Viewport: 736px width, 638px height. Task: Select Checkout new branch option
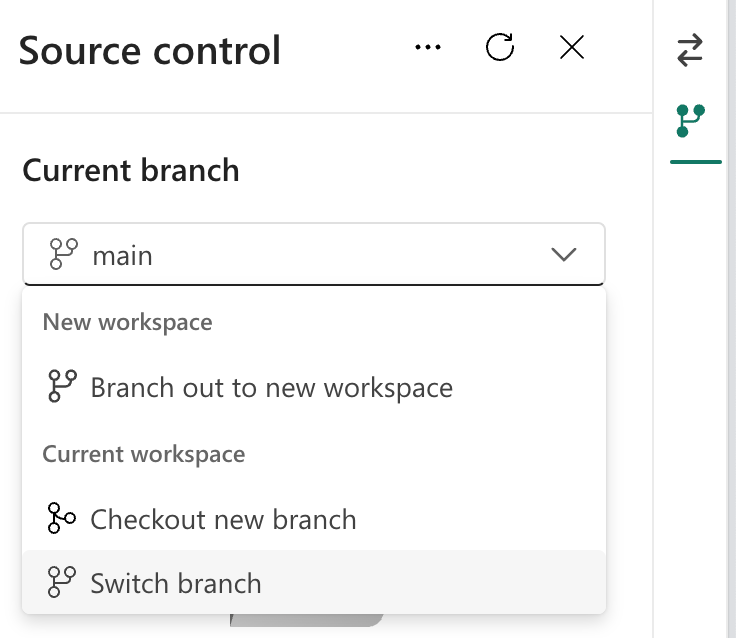click(223, 519)
